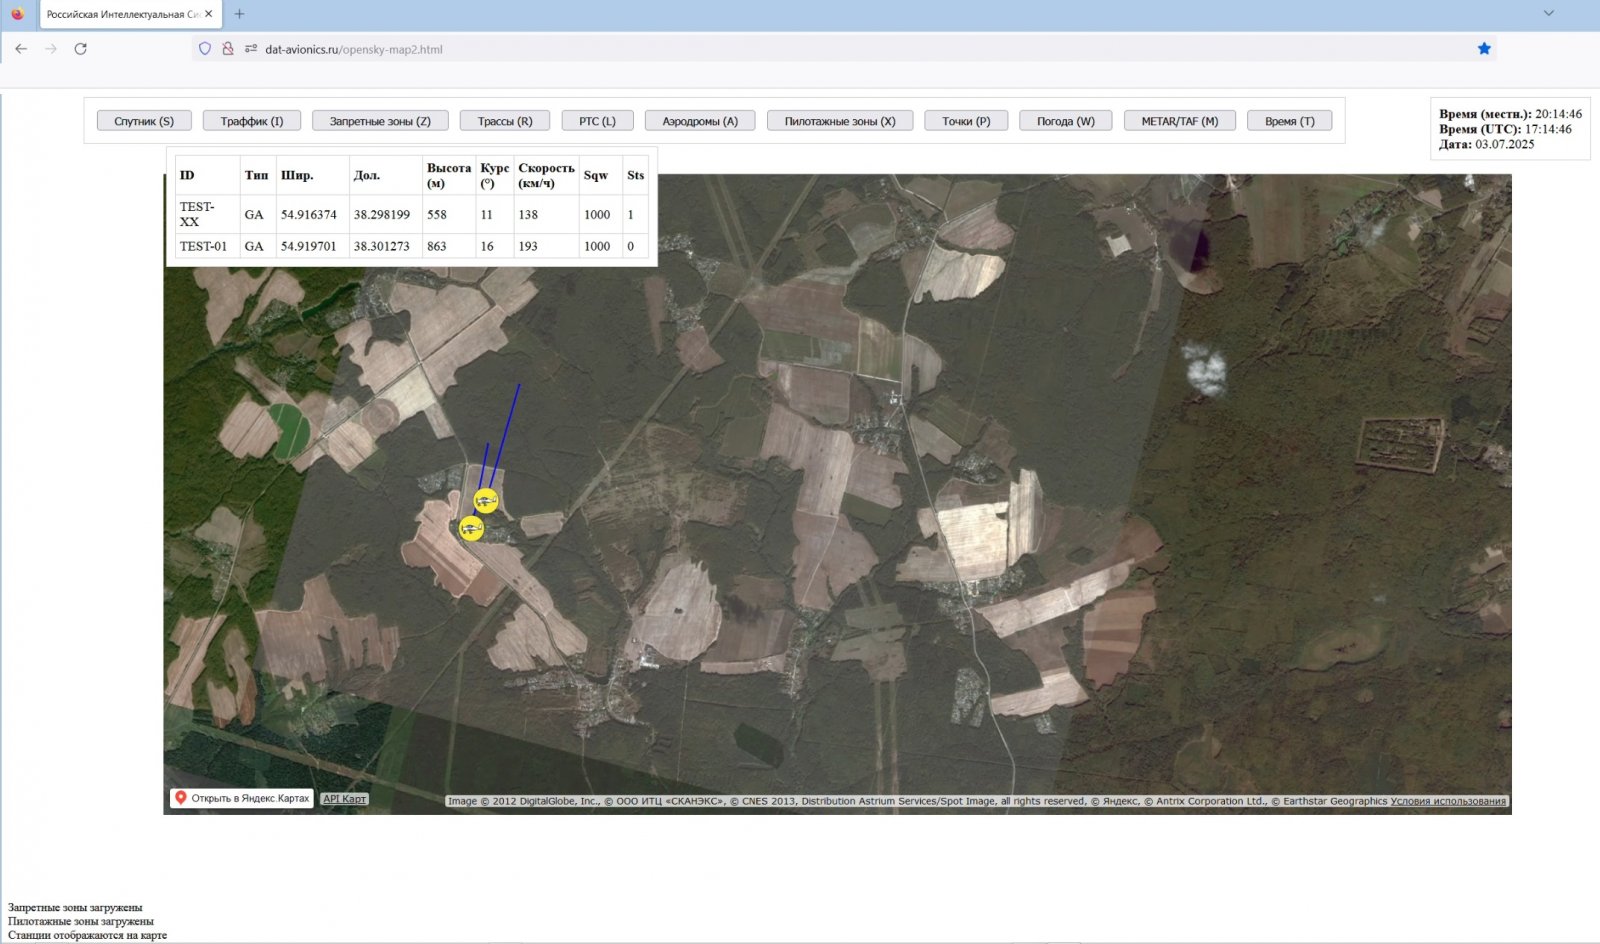Open the API Карт link

[345, 799]
